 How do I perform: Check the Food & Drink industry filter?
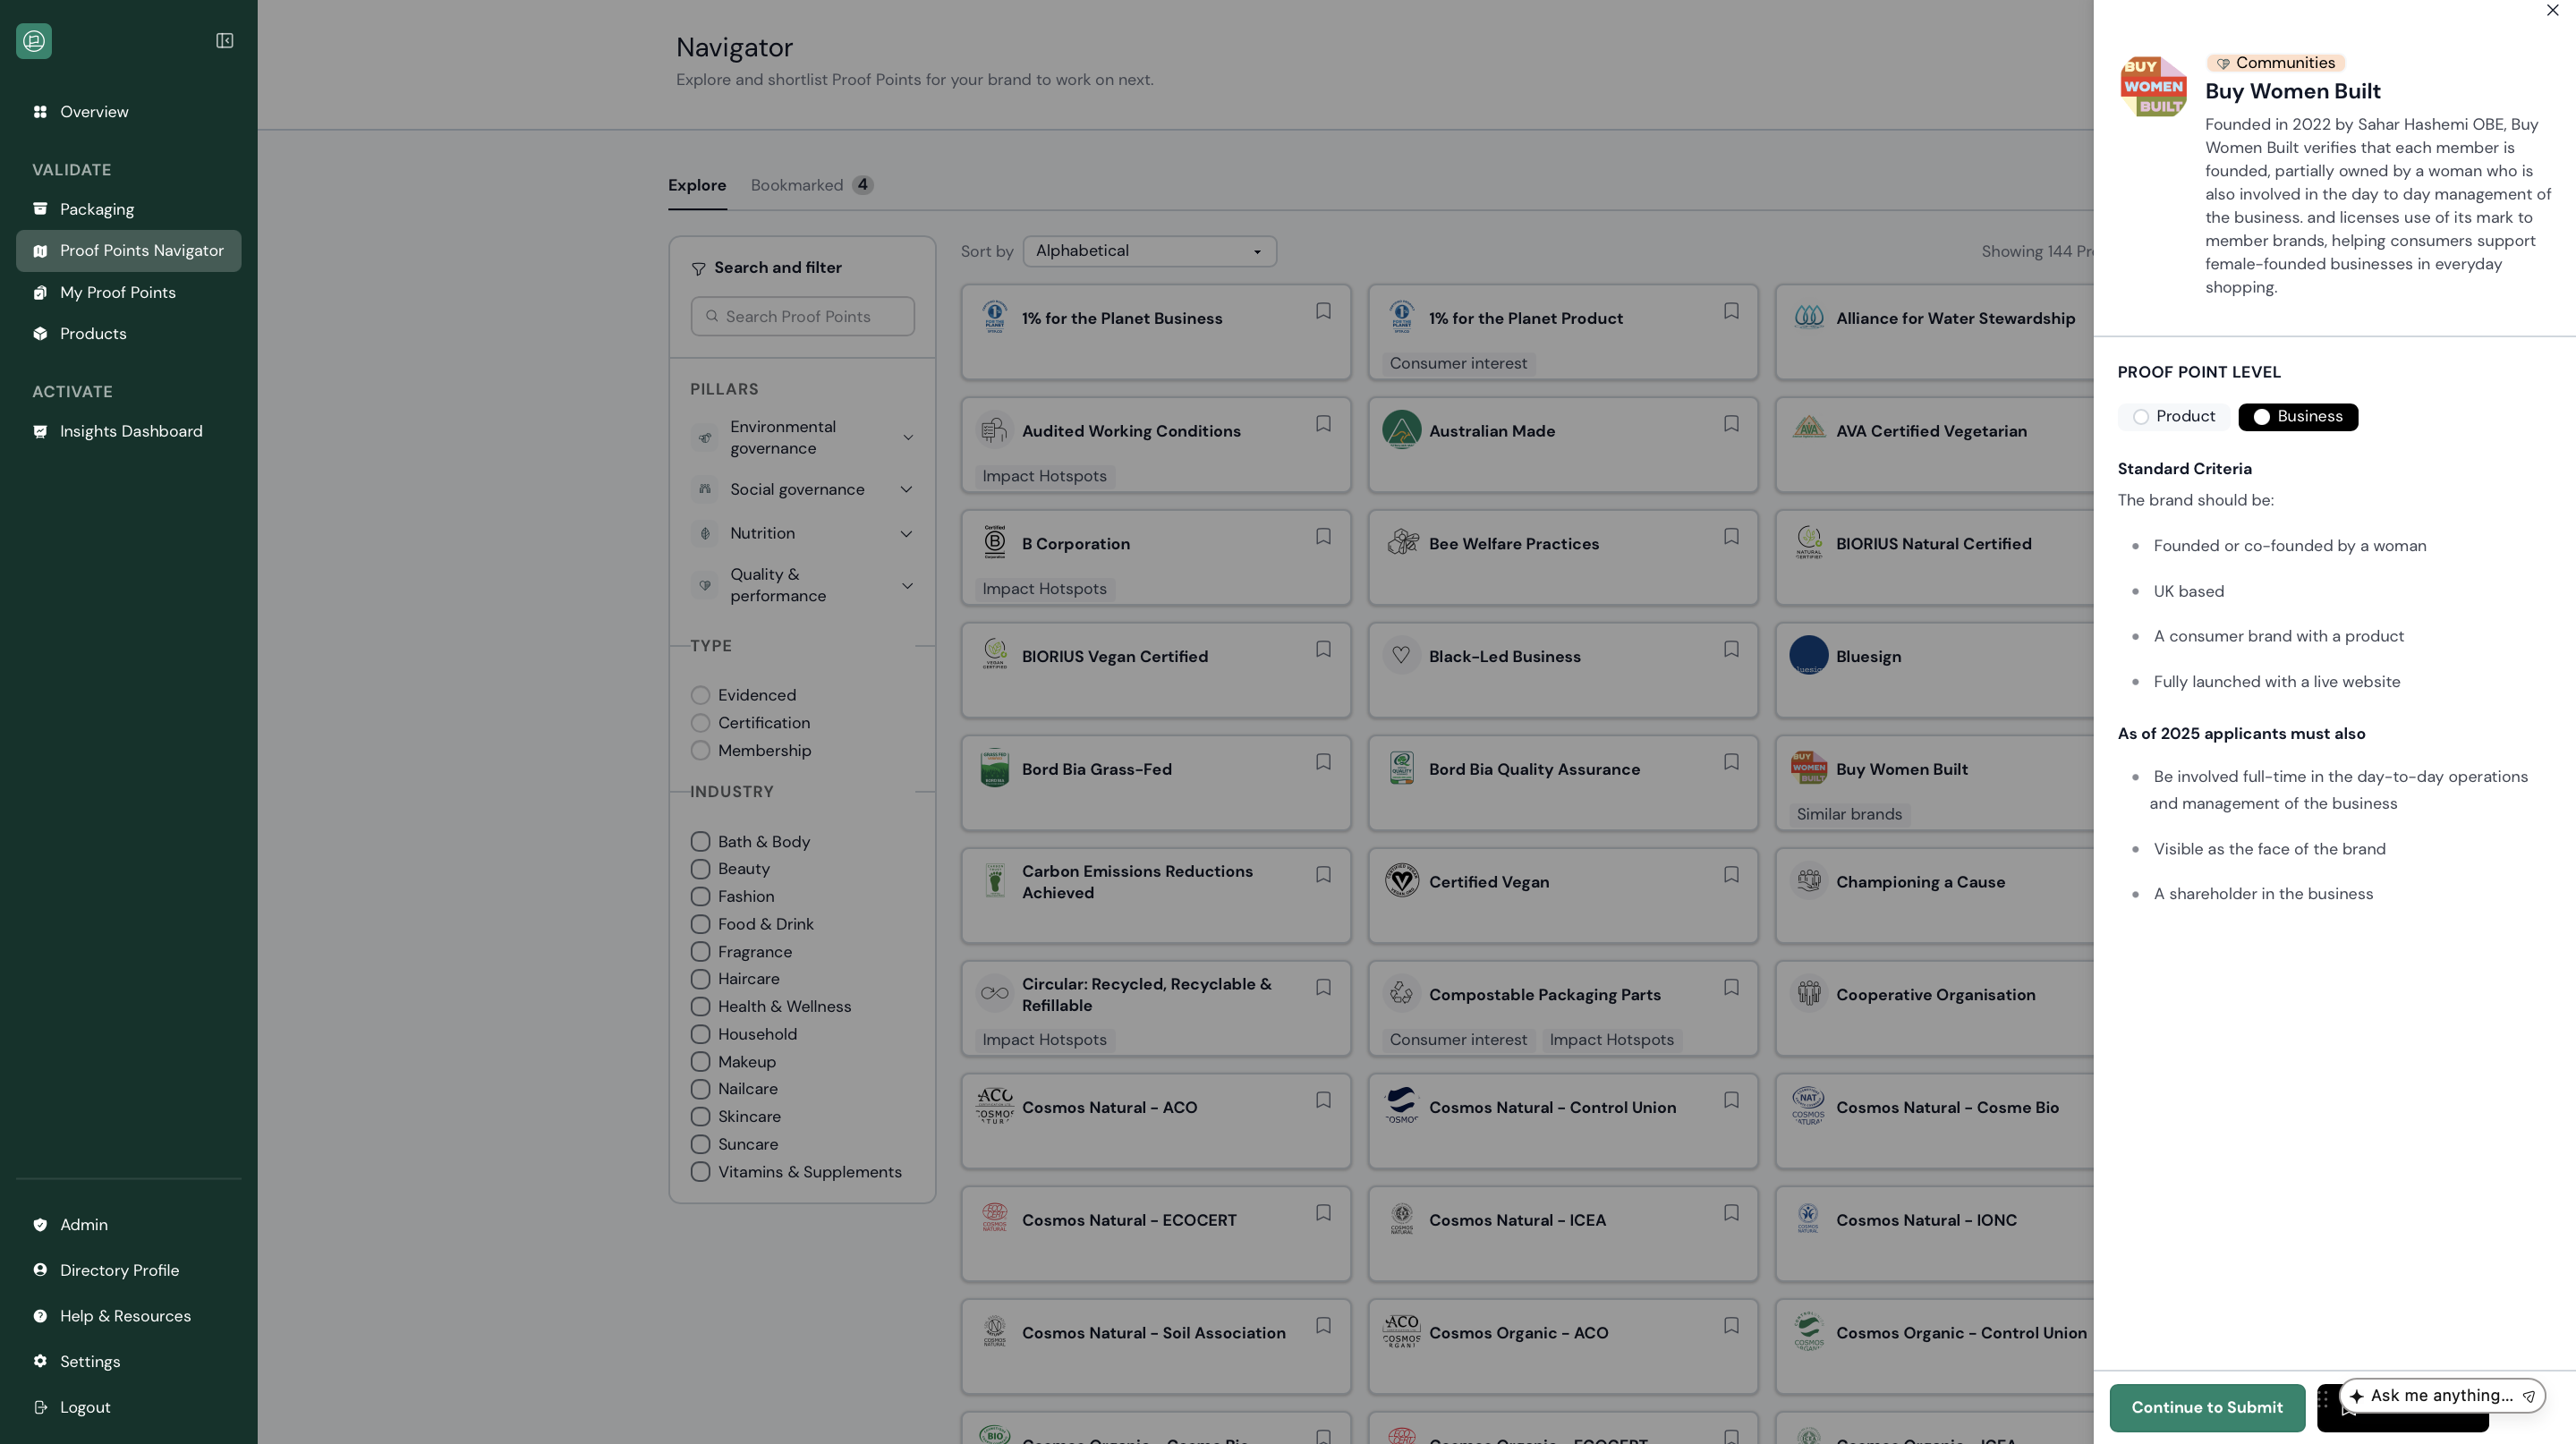(x=700, y=925)
